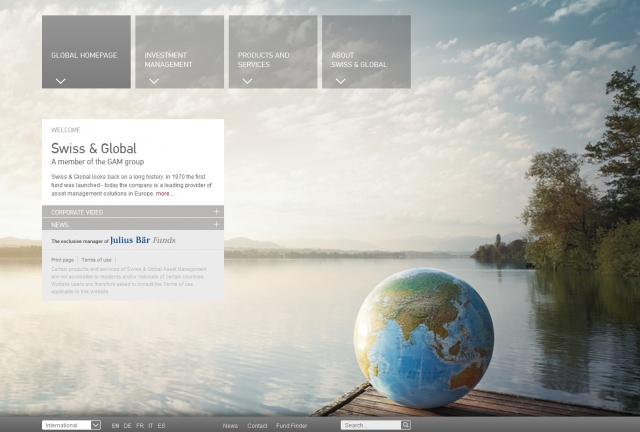Click the search magnifier icon
Image resolution: width=640 pixels, height=432 pixels.
point(406,425)
